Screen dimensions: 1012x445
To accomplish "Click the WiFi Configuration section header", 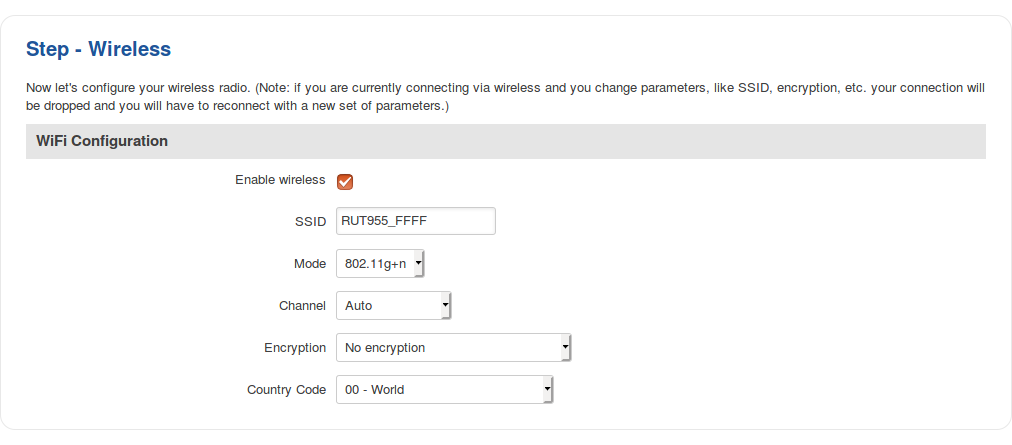I will tap(102, 142).
